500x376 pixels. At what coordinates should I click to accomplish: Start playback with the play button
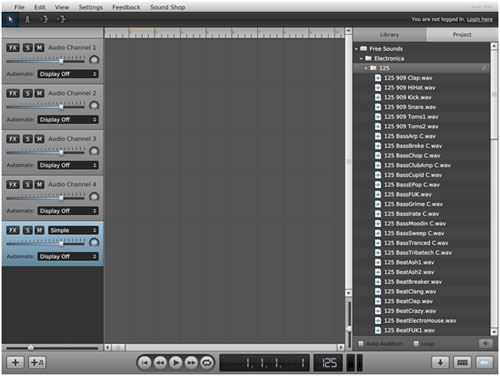click(176, 363)
